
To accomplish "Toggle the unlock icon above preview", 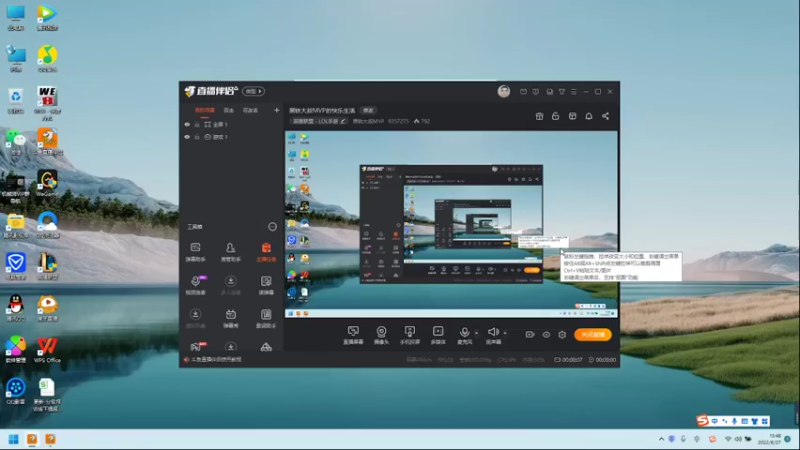I will (x=556, y=116).
